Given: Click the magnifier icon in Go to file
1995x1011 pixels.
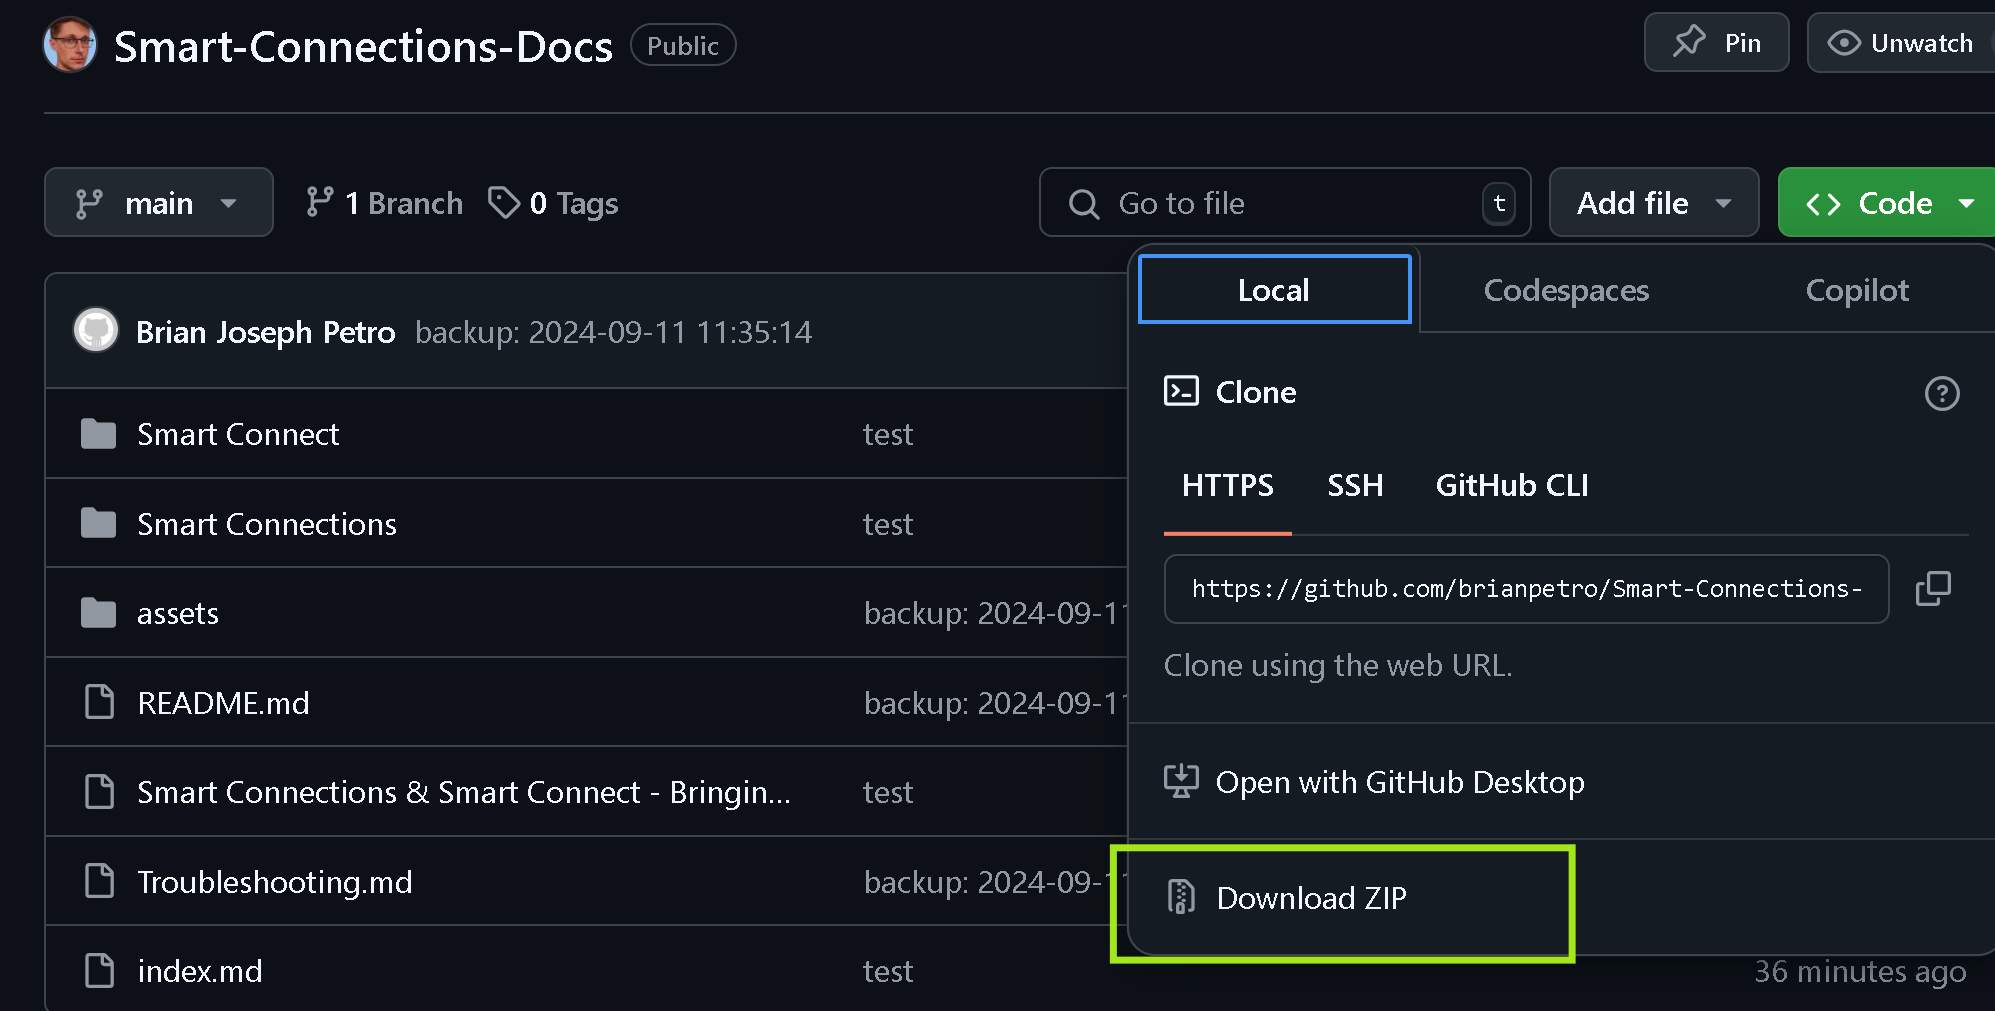Looking at the screenshot, I should [x=1084, y=204].
